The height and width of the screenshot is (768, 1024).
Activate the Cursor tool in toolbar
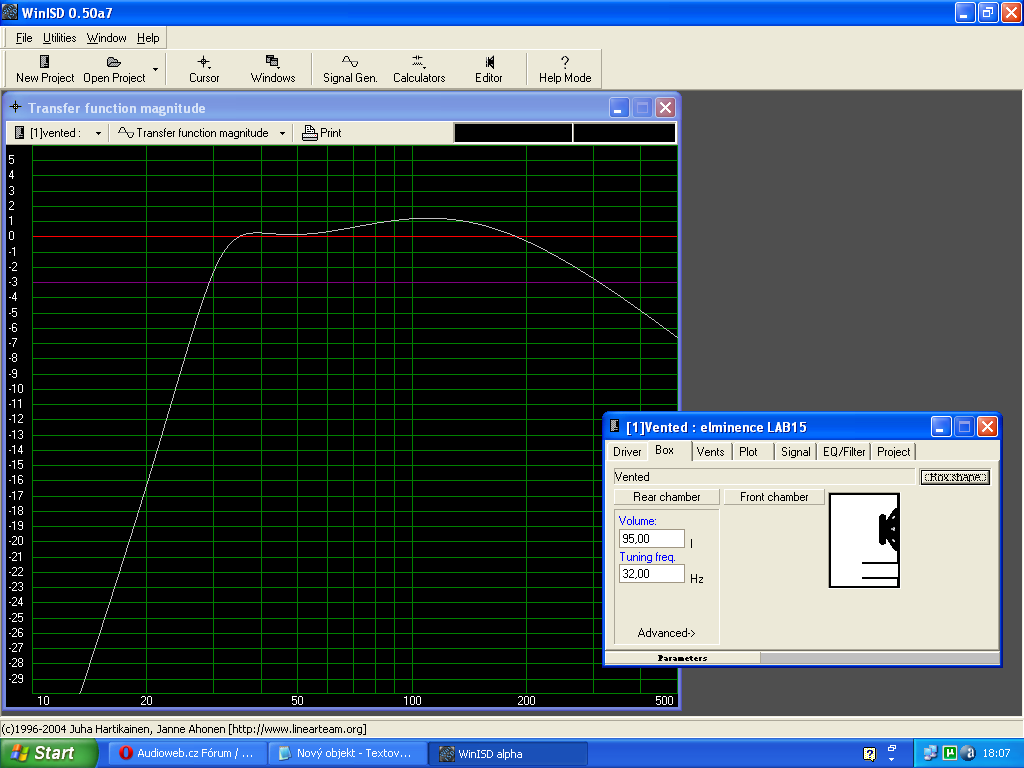[204, 69]
